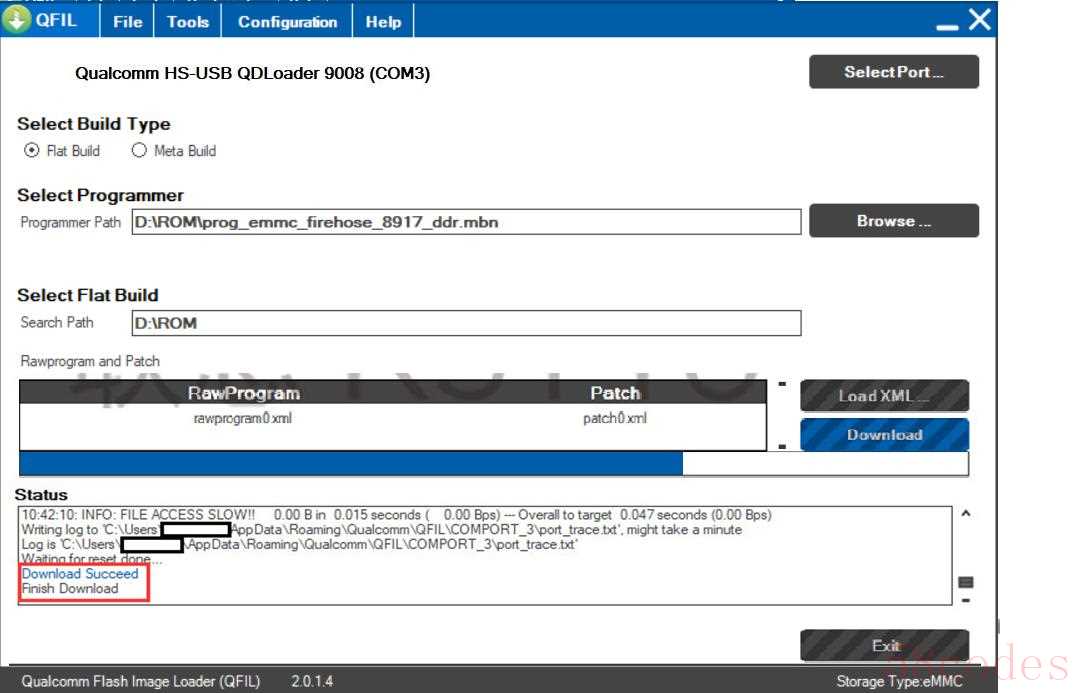This screenshot has height=693, width=1084.
Task: Minimize the QFIL window
Action: point(947,22)
